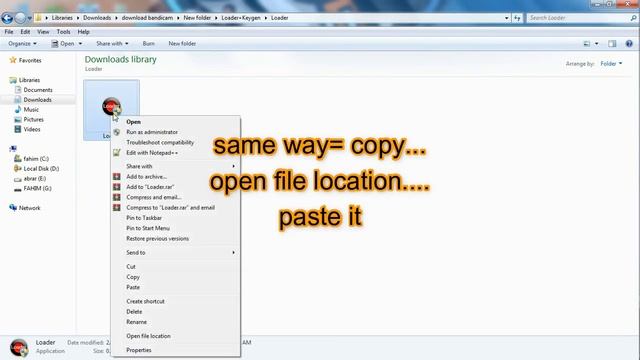Image resolution: width=640 pixels, height=360 pixels.
Task: Open the File menu
Action: click(9, 32)
